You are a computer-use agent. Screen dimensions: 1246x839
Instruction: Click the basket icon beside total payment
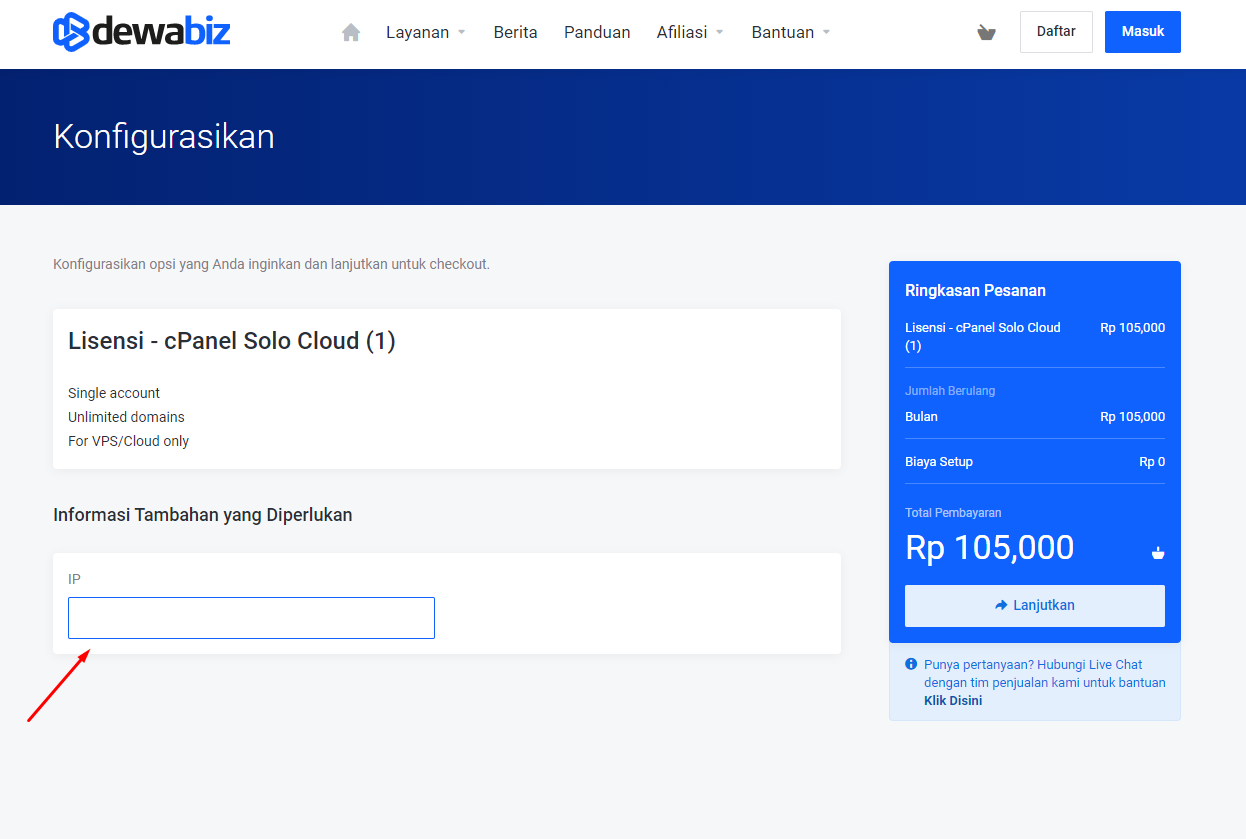(1158, 552)
